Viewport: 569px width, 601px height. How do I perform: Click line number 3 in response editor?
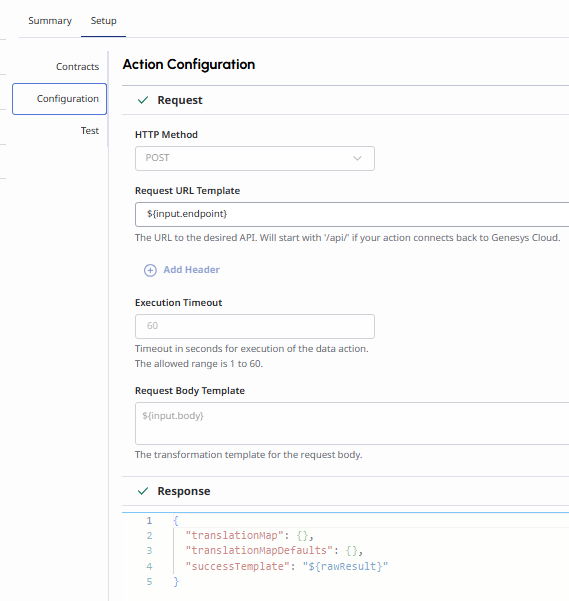(x=149, y=551)
